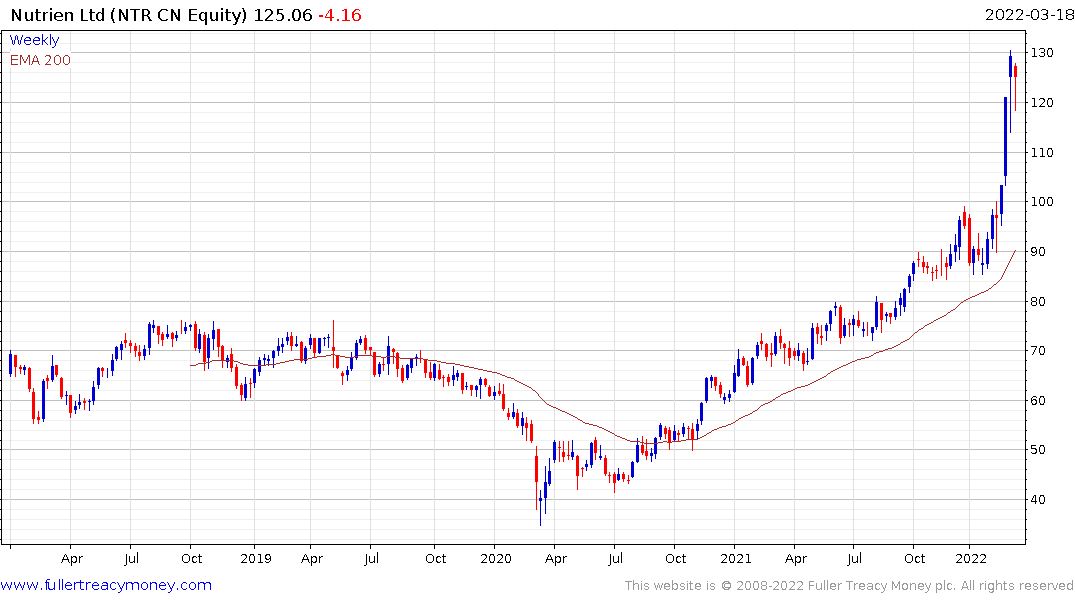Select the 90 price axis label
Viewport: 1075px width, 600px height.
click(x=1038, y=252)
